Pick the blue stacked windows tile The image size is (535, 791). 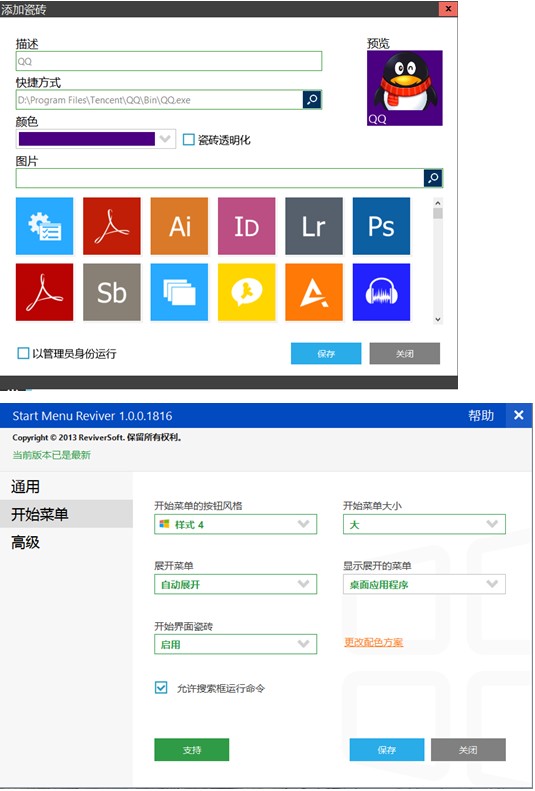tap(179, 292)
